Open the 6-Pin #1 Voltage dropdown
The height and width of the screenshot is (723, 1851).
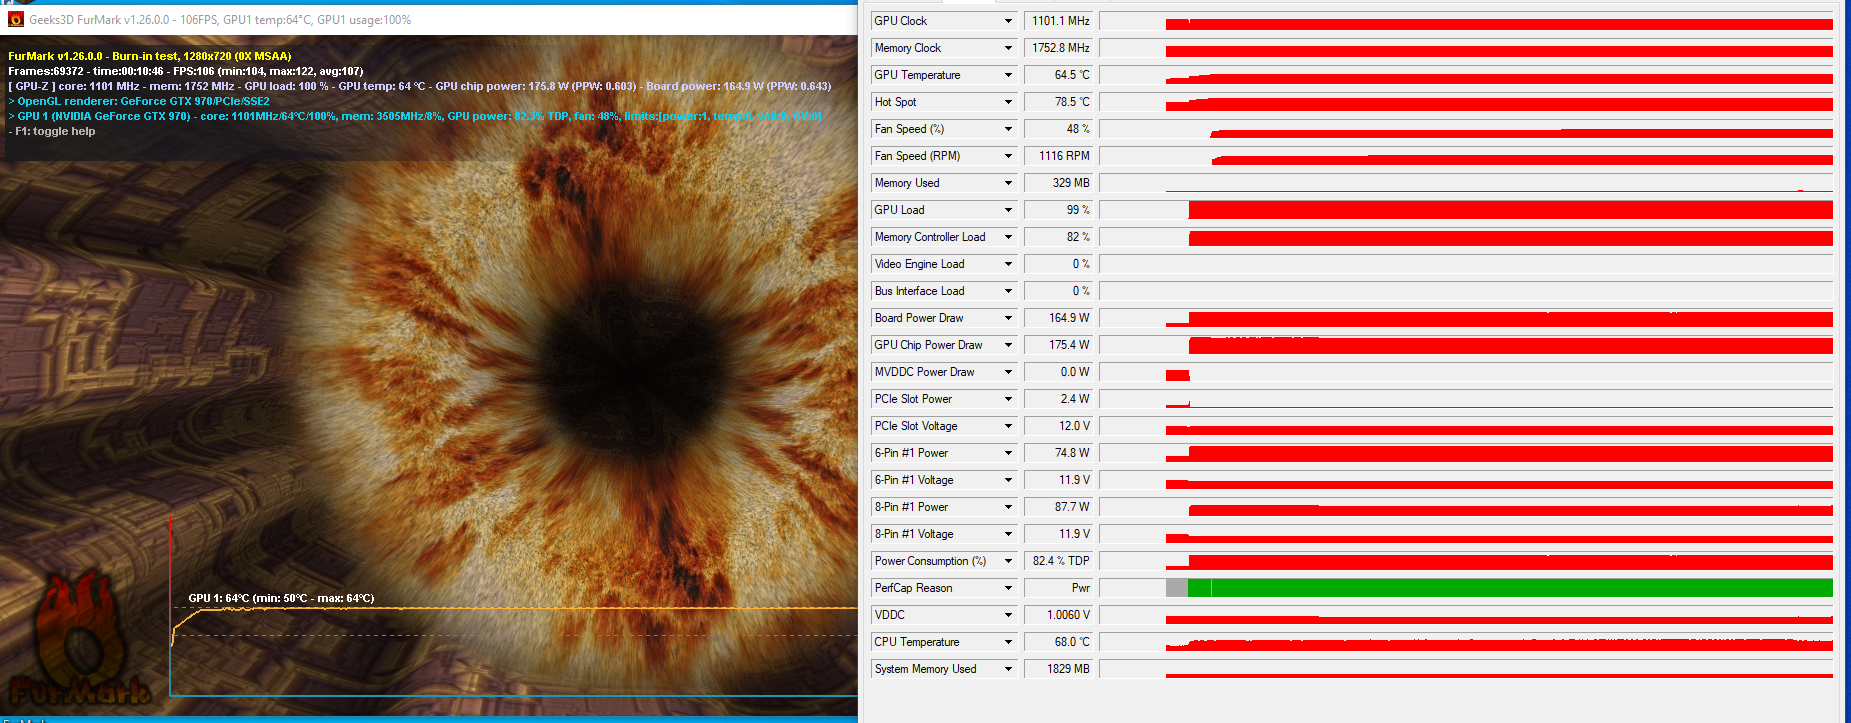(1008, 480)
